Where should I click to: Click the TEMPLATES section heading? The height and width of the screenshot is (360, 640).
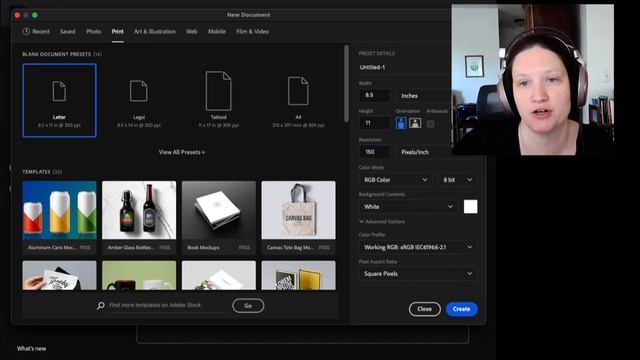(x=36, y=172)
